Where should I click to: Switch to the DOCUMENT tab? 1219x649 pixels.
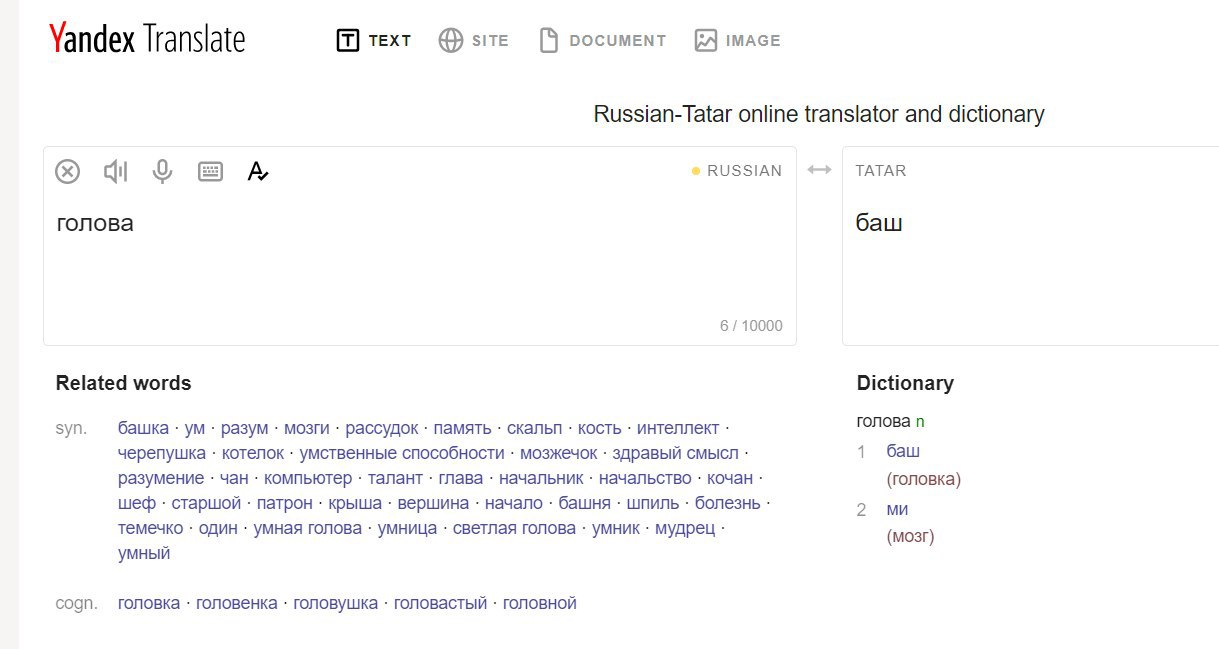point(602,41)
